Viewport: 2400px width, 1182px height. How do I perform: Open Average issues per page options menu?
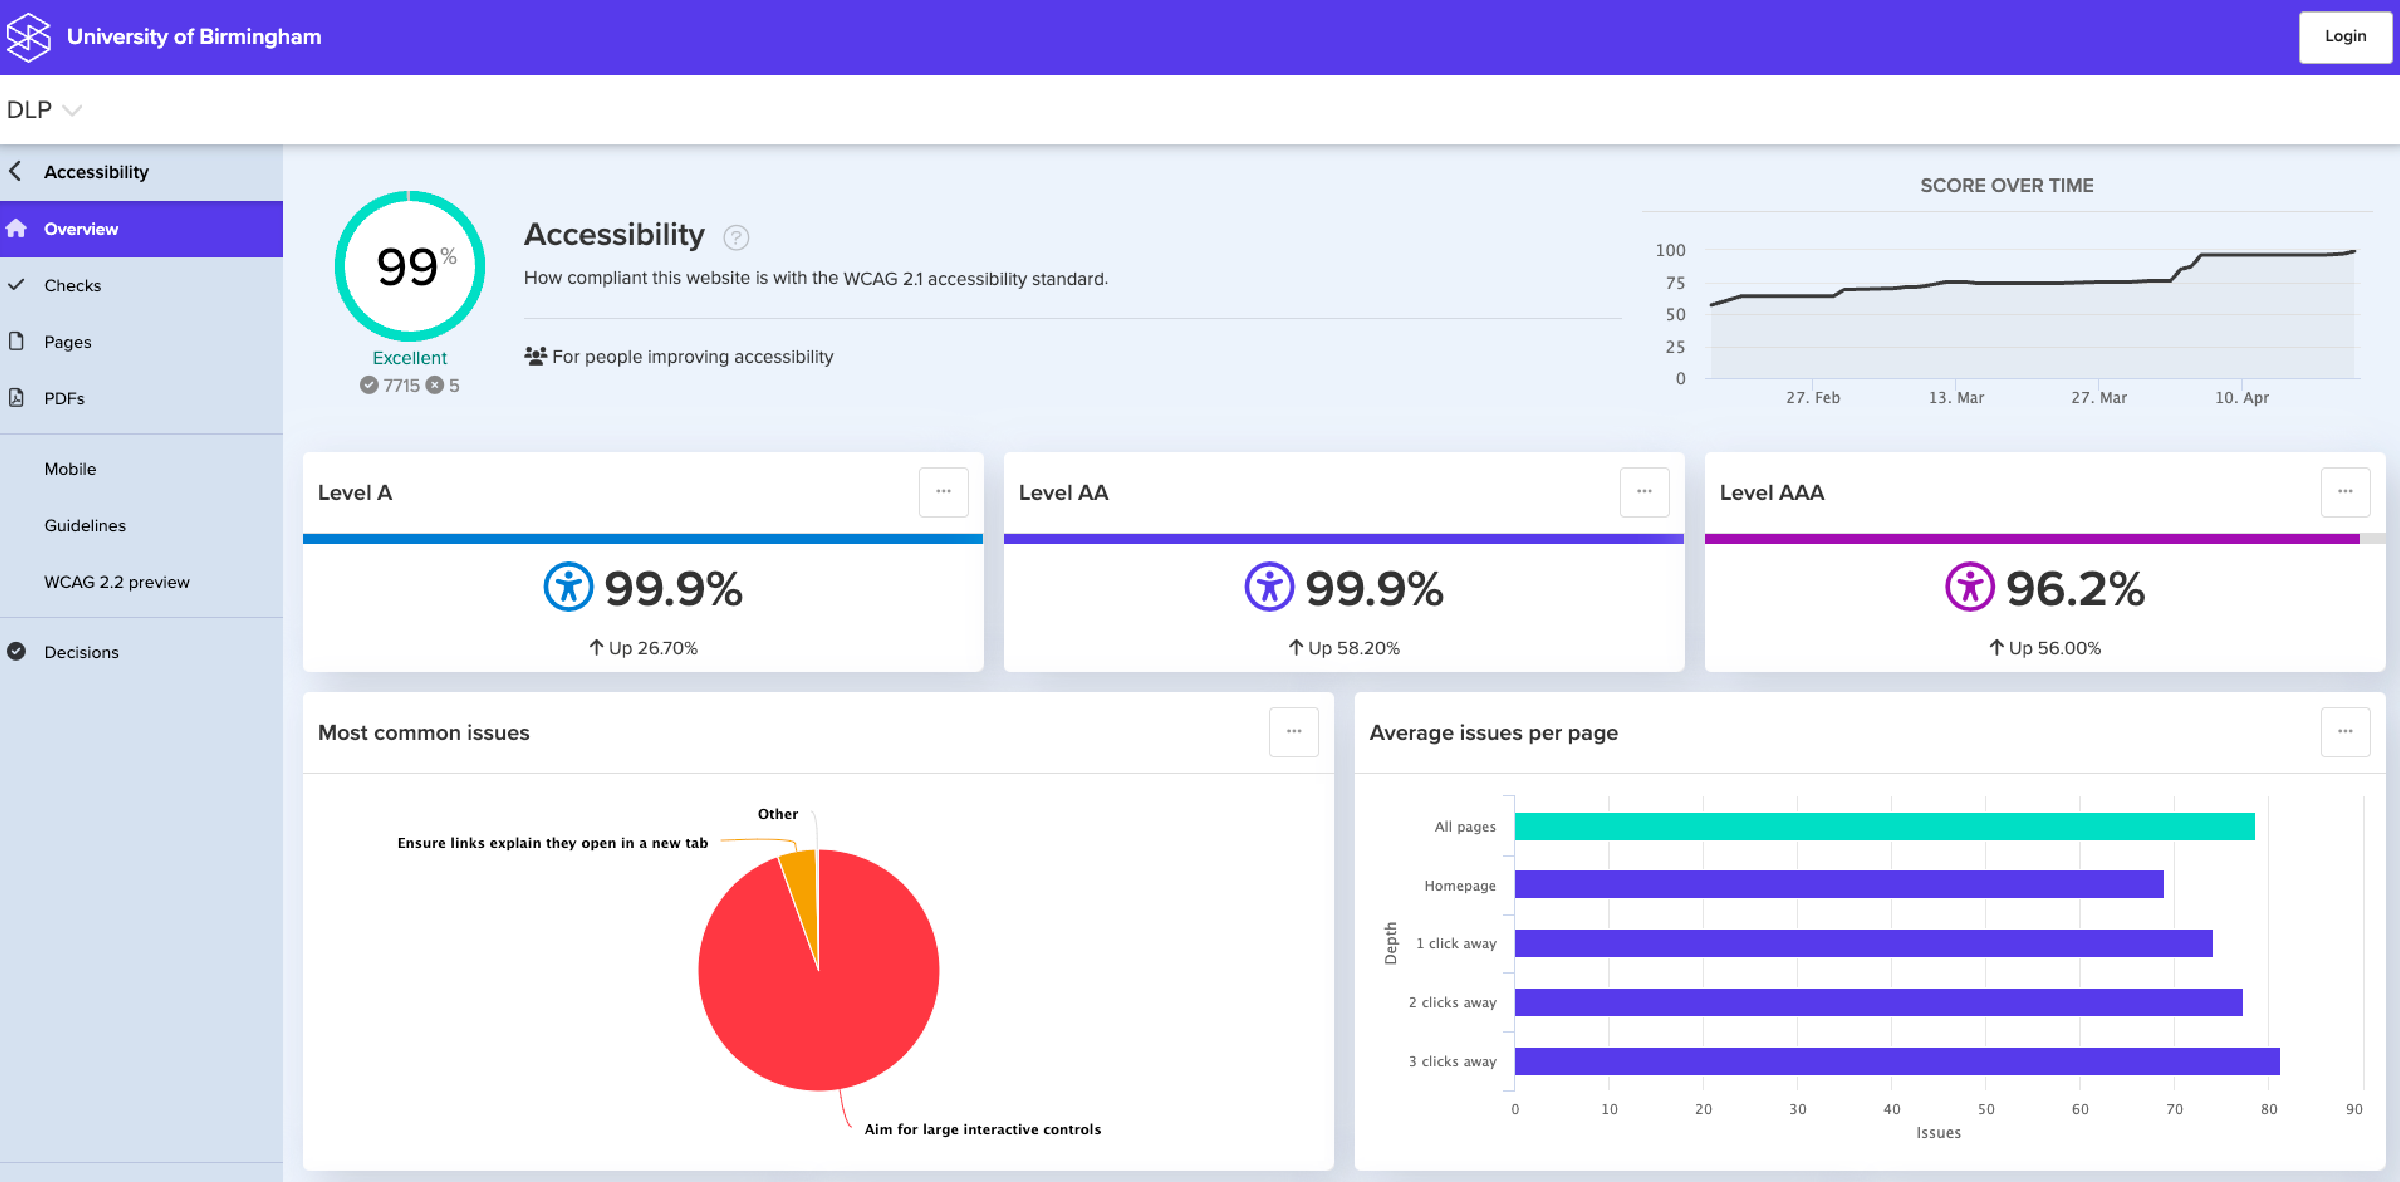(x=2345, y=732)
